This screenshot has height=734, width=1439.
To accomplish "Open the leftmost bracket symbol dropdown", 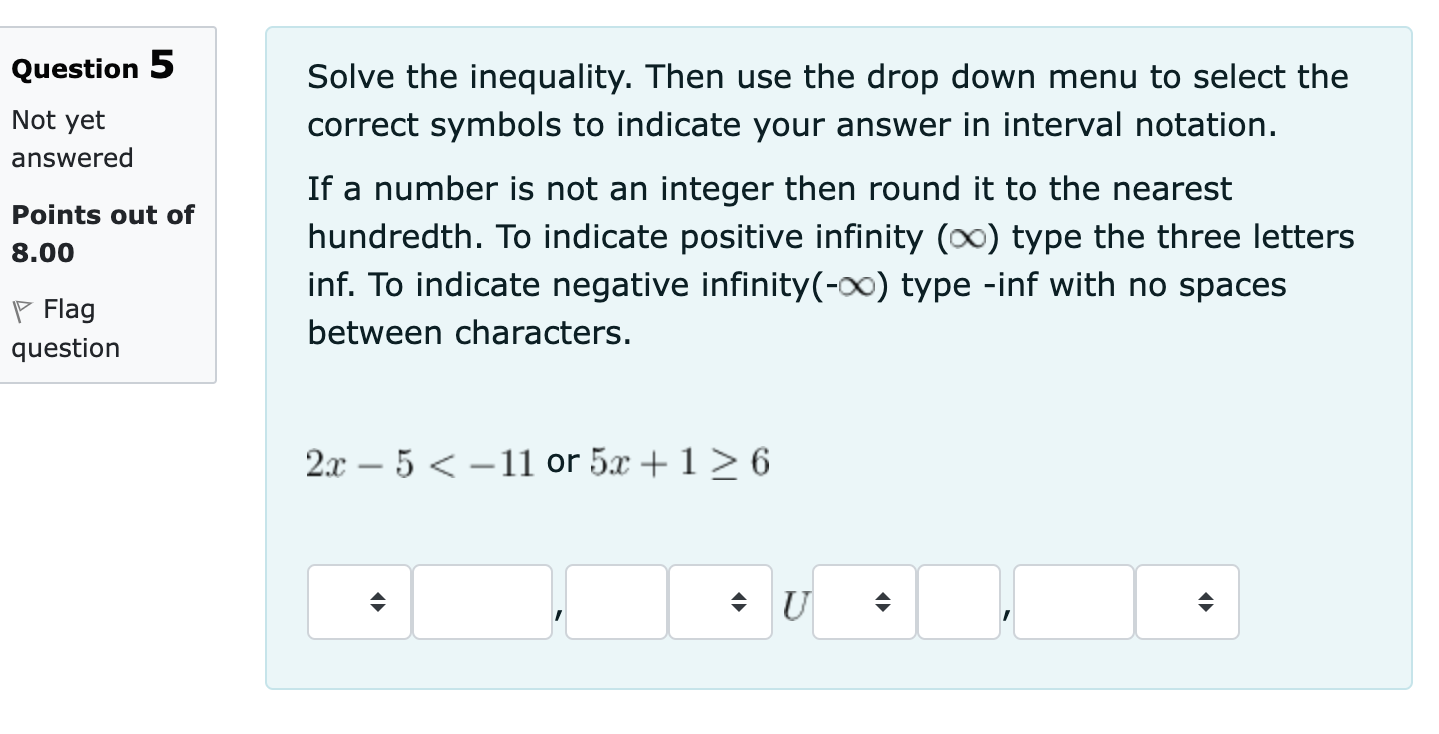I will [358, 601].
